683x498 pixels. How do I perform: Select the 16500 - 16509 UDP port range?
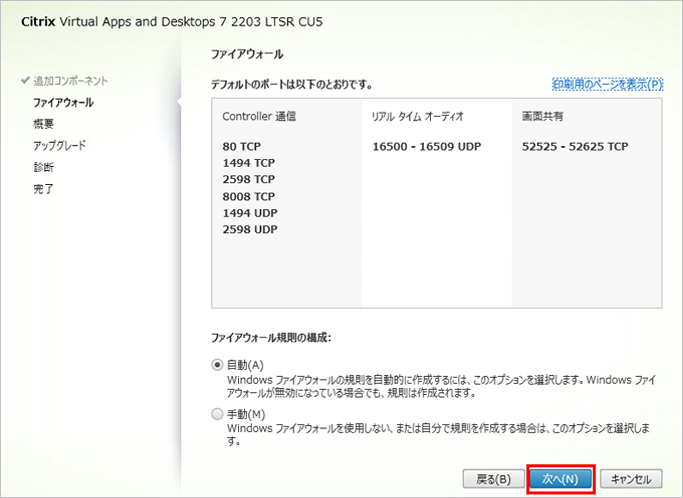coord(426,146)
